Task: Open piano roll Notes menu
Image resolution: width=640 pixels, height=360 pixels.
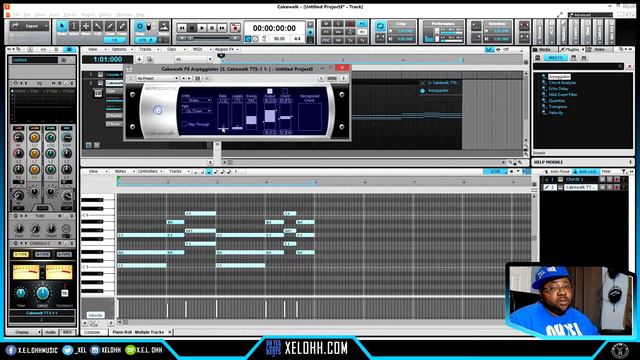Action: coord(121,171)
